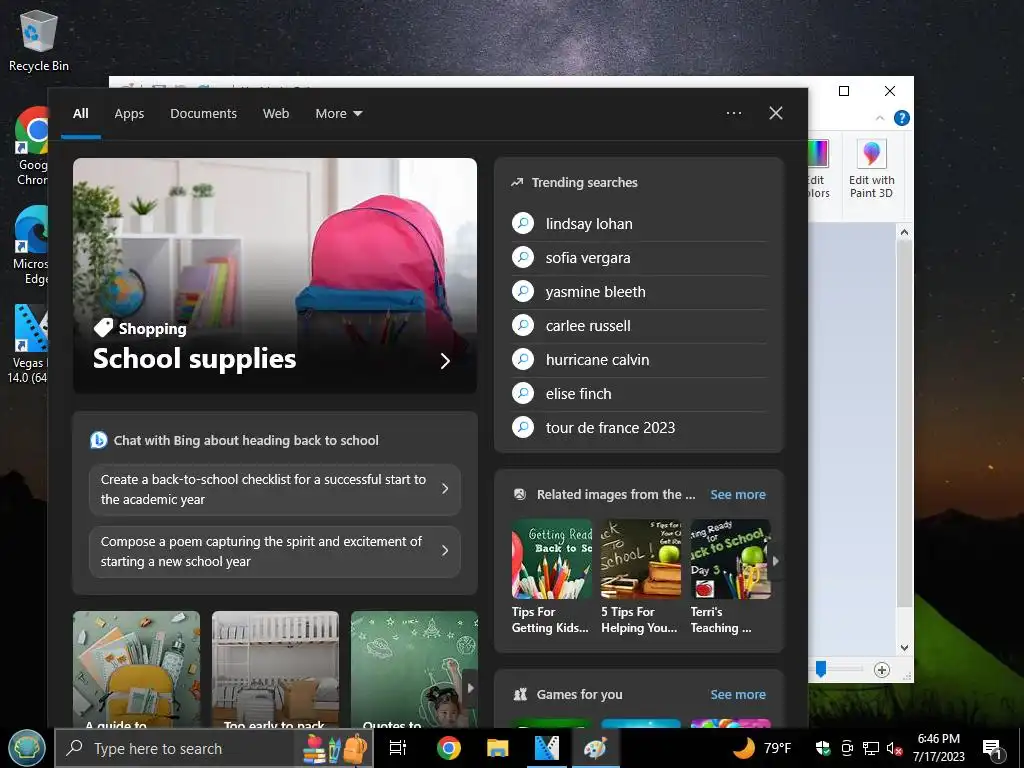The image size is (1024, 768).
Task: Click See more next to Games for you
Action: pos(738,694)
